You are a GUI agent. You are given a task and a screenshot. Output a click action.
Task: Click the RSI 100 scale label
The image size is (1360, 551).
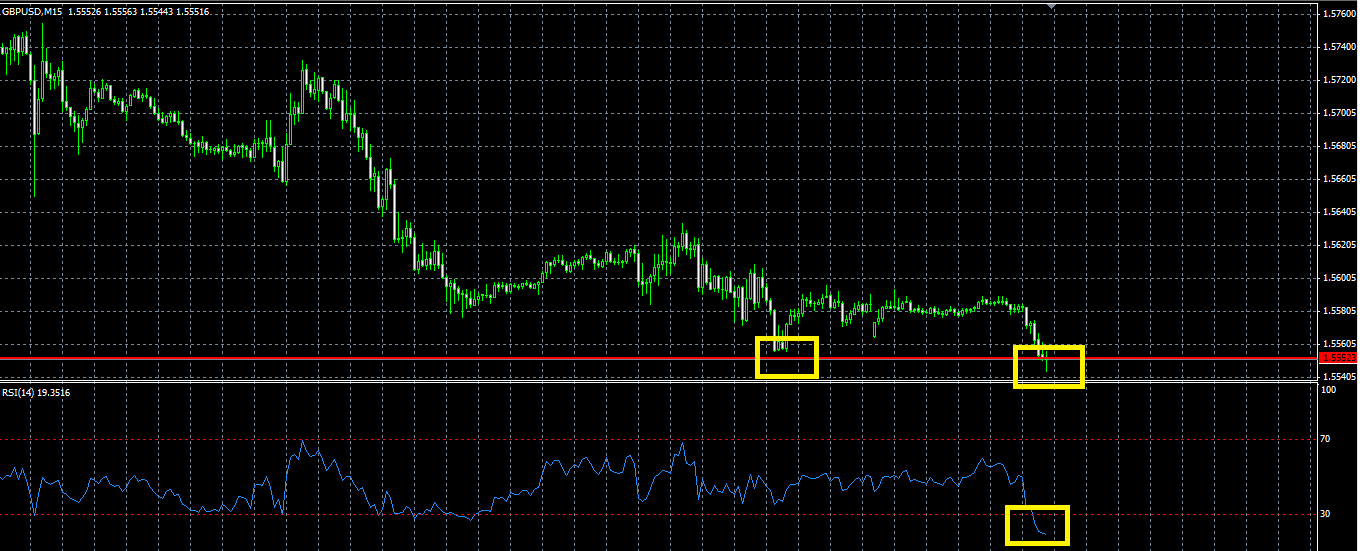click(1331, 390)
